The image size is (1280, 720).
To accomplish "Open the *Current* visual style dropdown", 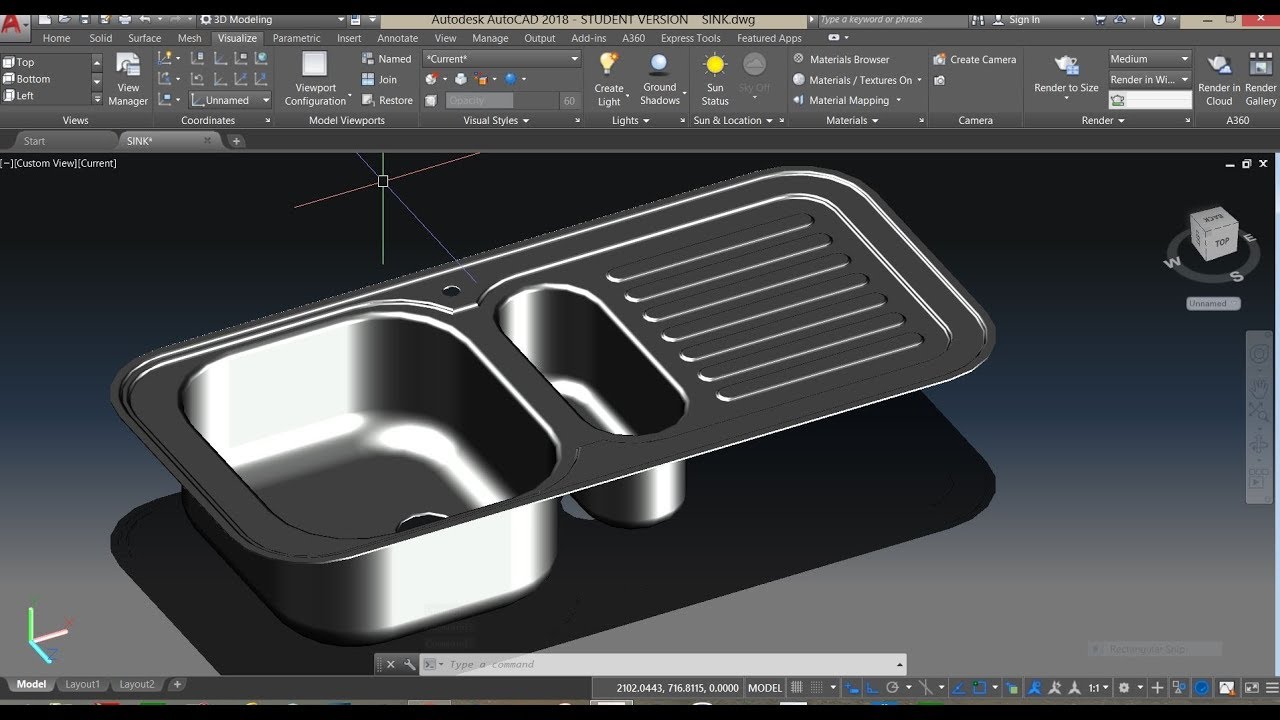I will coord(502,59).
